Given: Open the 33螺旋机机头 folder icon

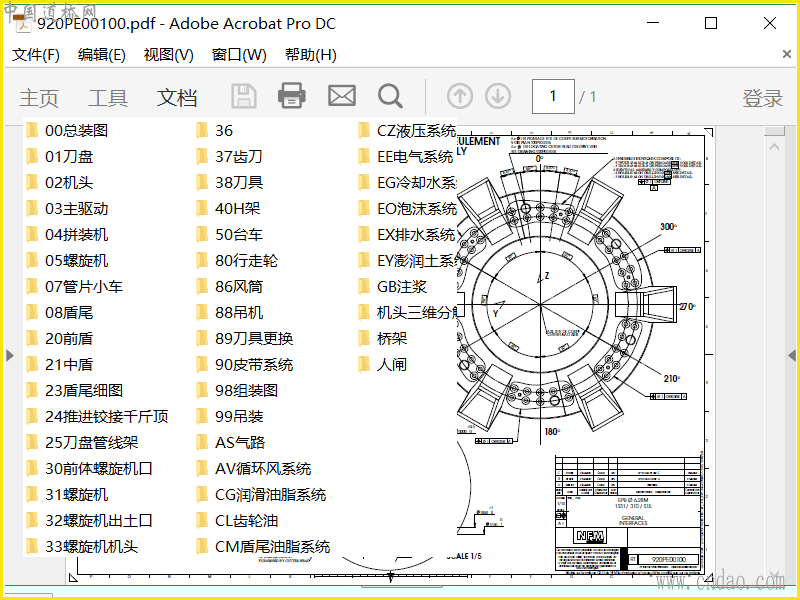Looking at the screenshot, I should pos(32,547).
